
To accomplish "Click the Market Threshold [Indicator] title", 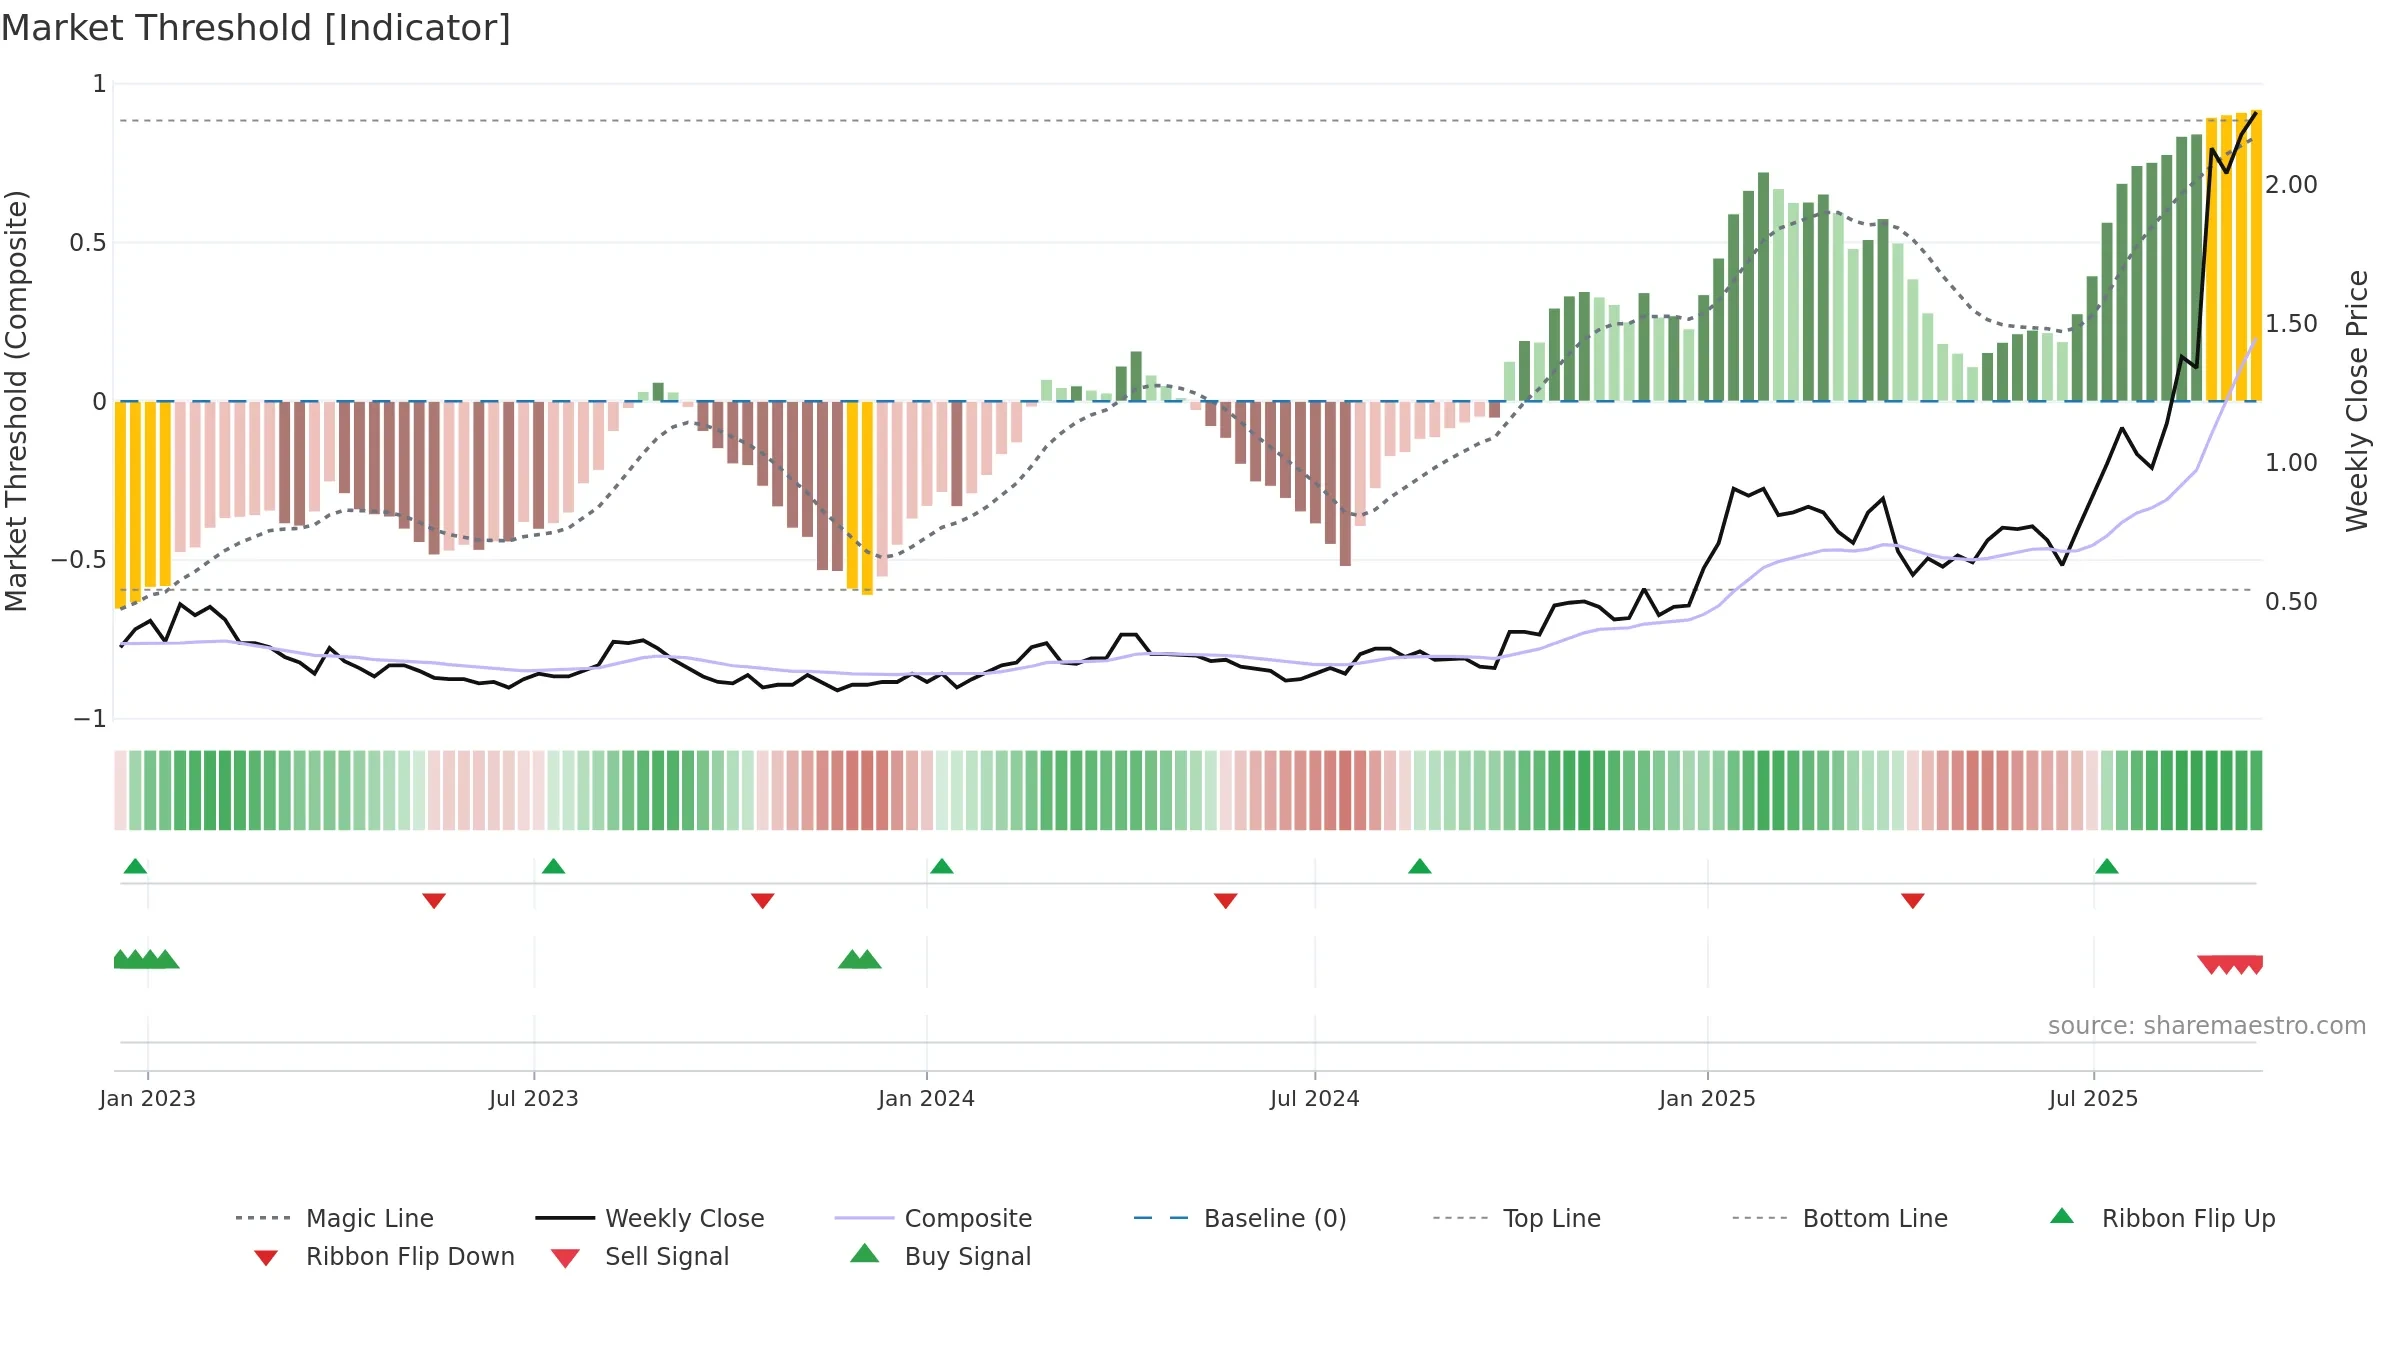I will pyautogui.click(x=256, y=28).
